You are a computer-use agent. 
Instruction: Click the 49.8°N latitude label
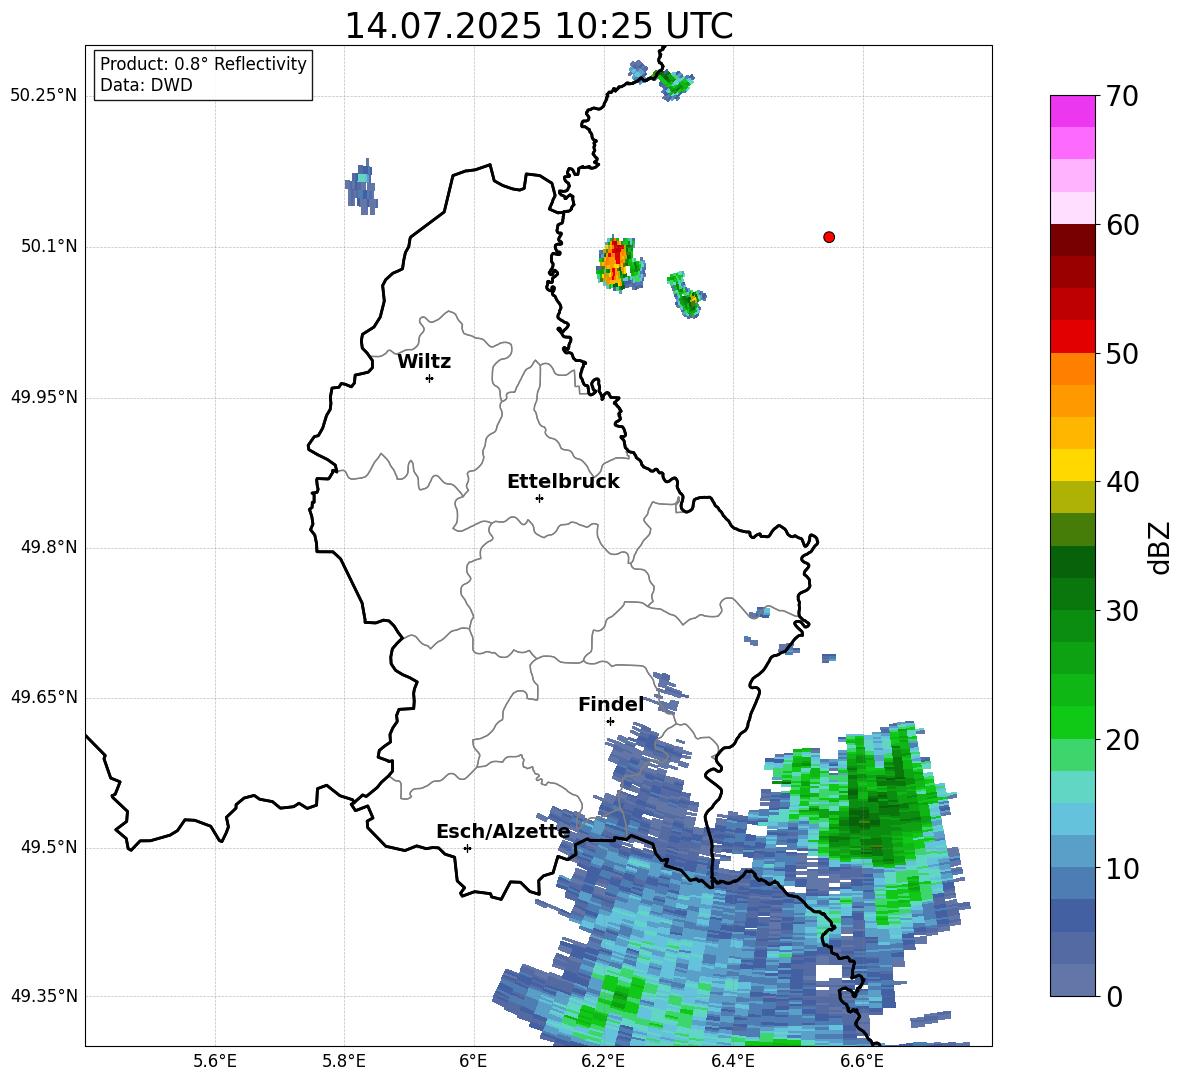[x=49, y=547]
